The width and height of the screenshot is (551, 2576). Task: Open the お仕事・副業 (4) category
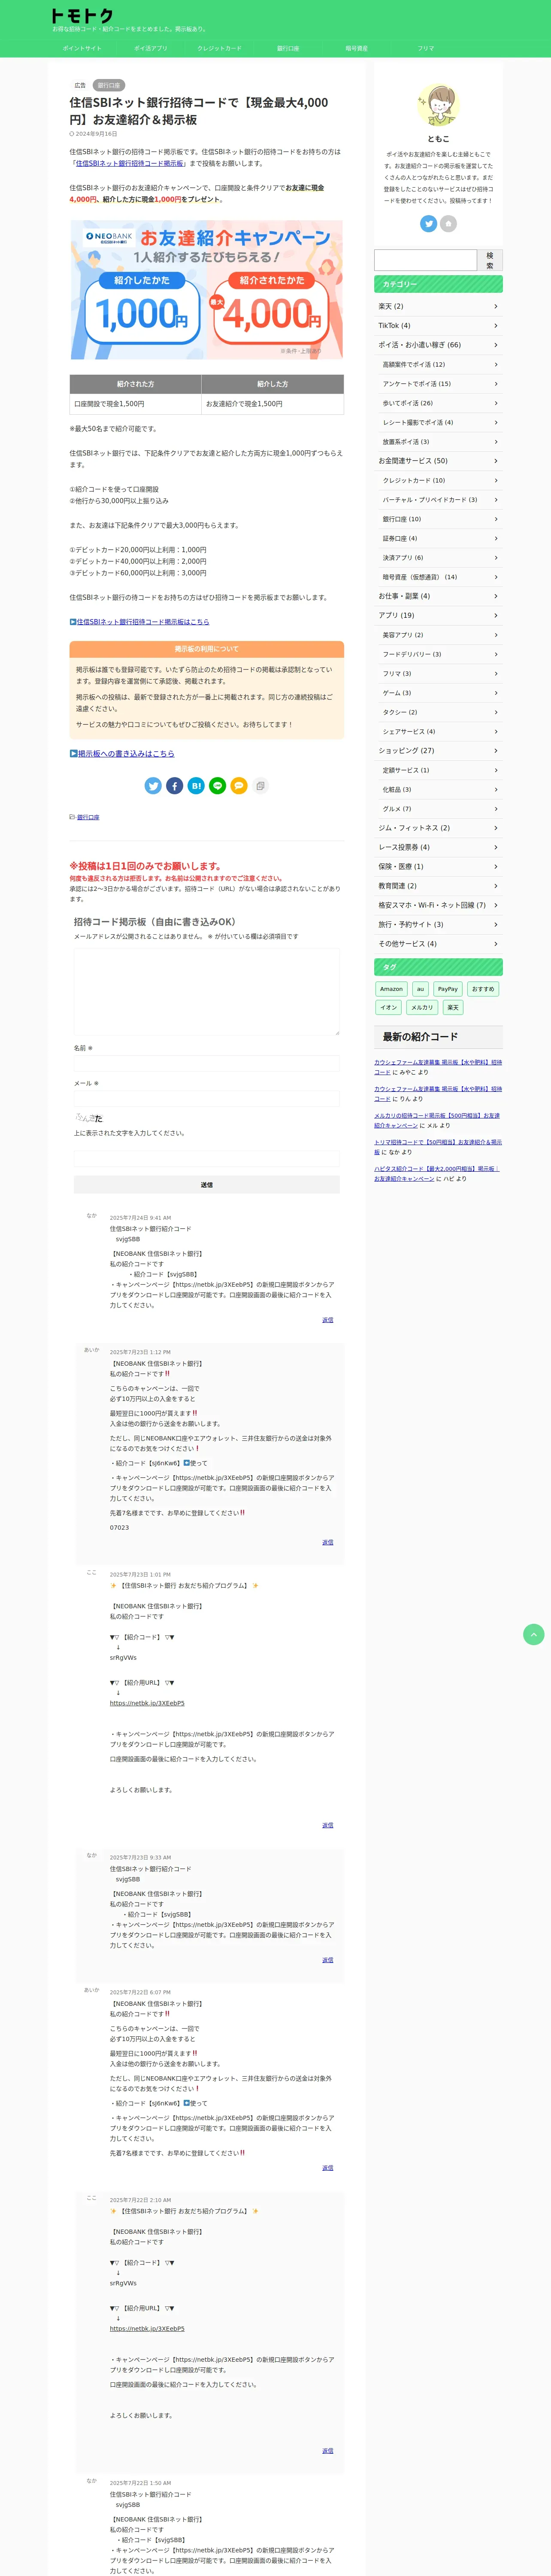coord(438,596)
